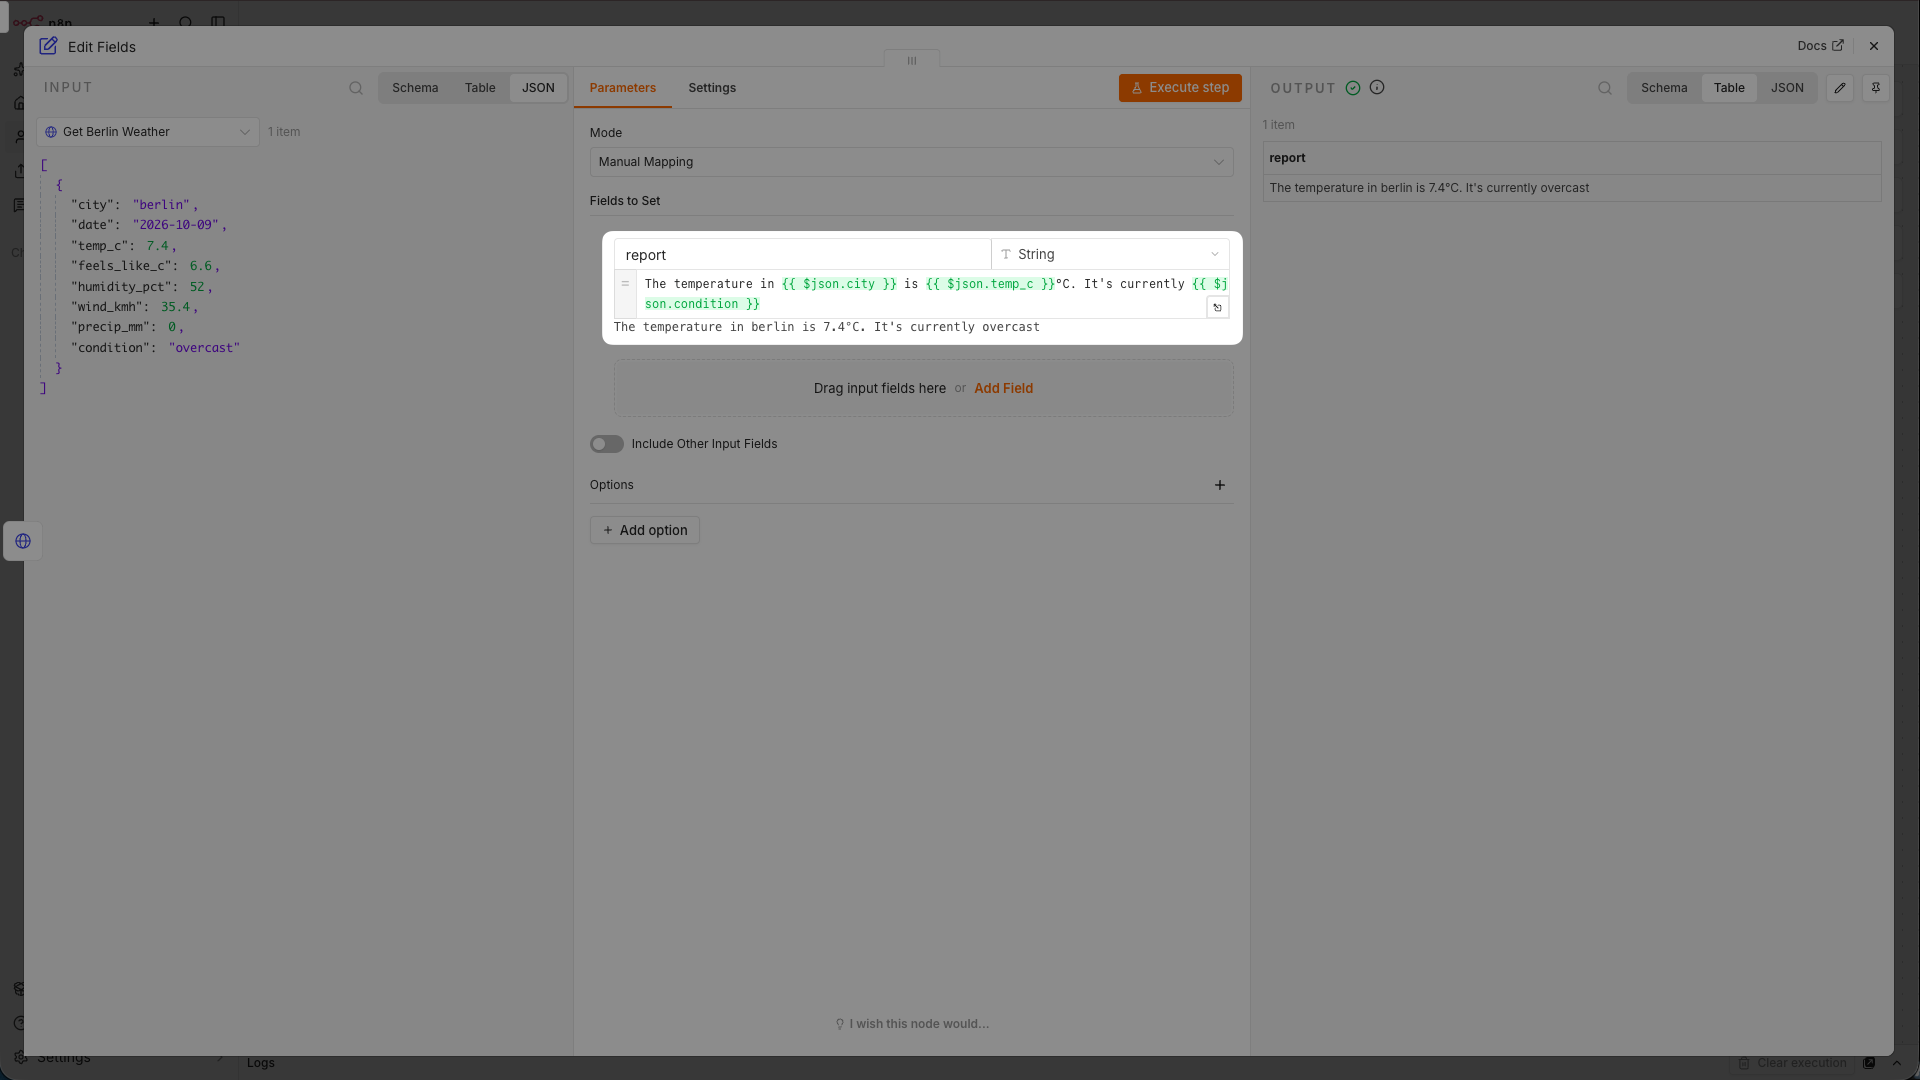The height and width of the screenshot is (1080, 1920).
Task: Click the Execute step button
Action: tap(1180, 88)
